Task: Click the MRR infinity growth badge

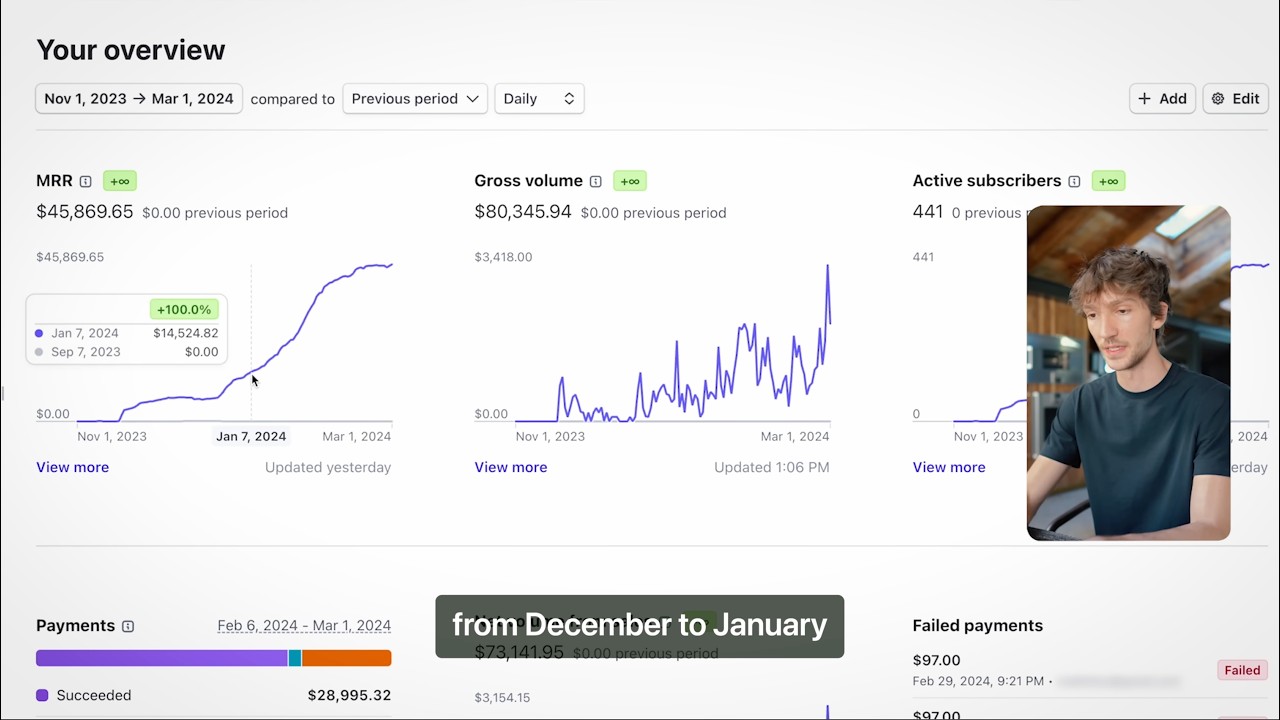Action: coord(119,181)
